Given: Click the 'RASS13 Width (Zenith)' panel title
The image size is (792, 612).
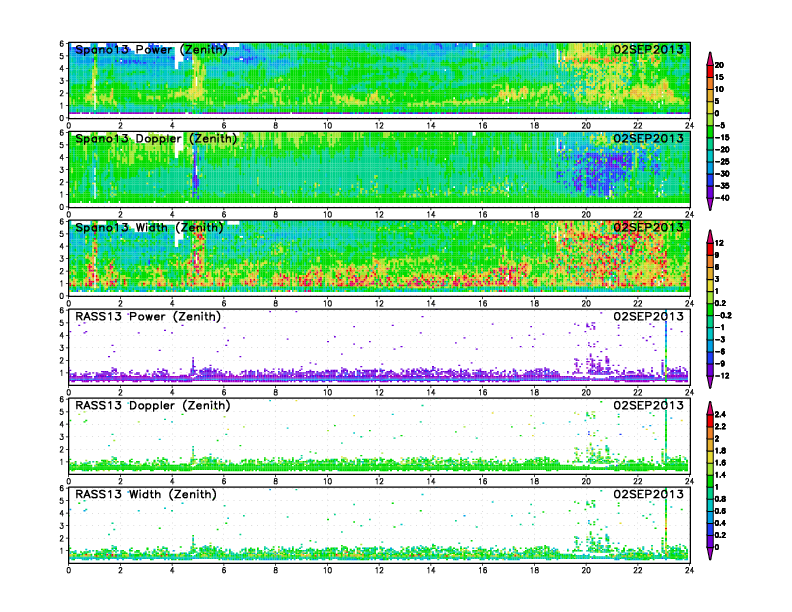Looking at the screenshot, I should click(145, 494).
